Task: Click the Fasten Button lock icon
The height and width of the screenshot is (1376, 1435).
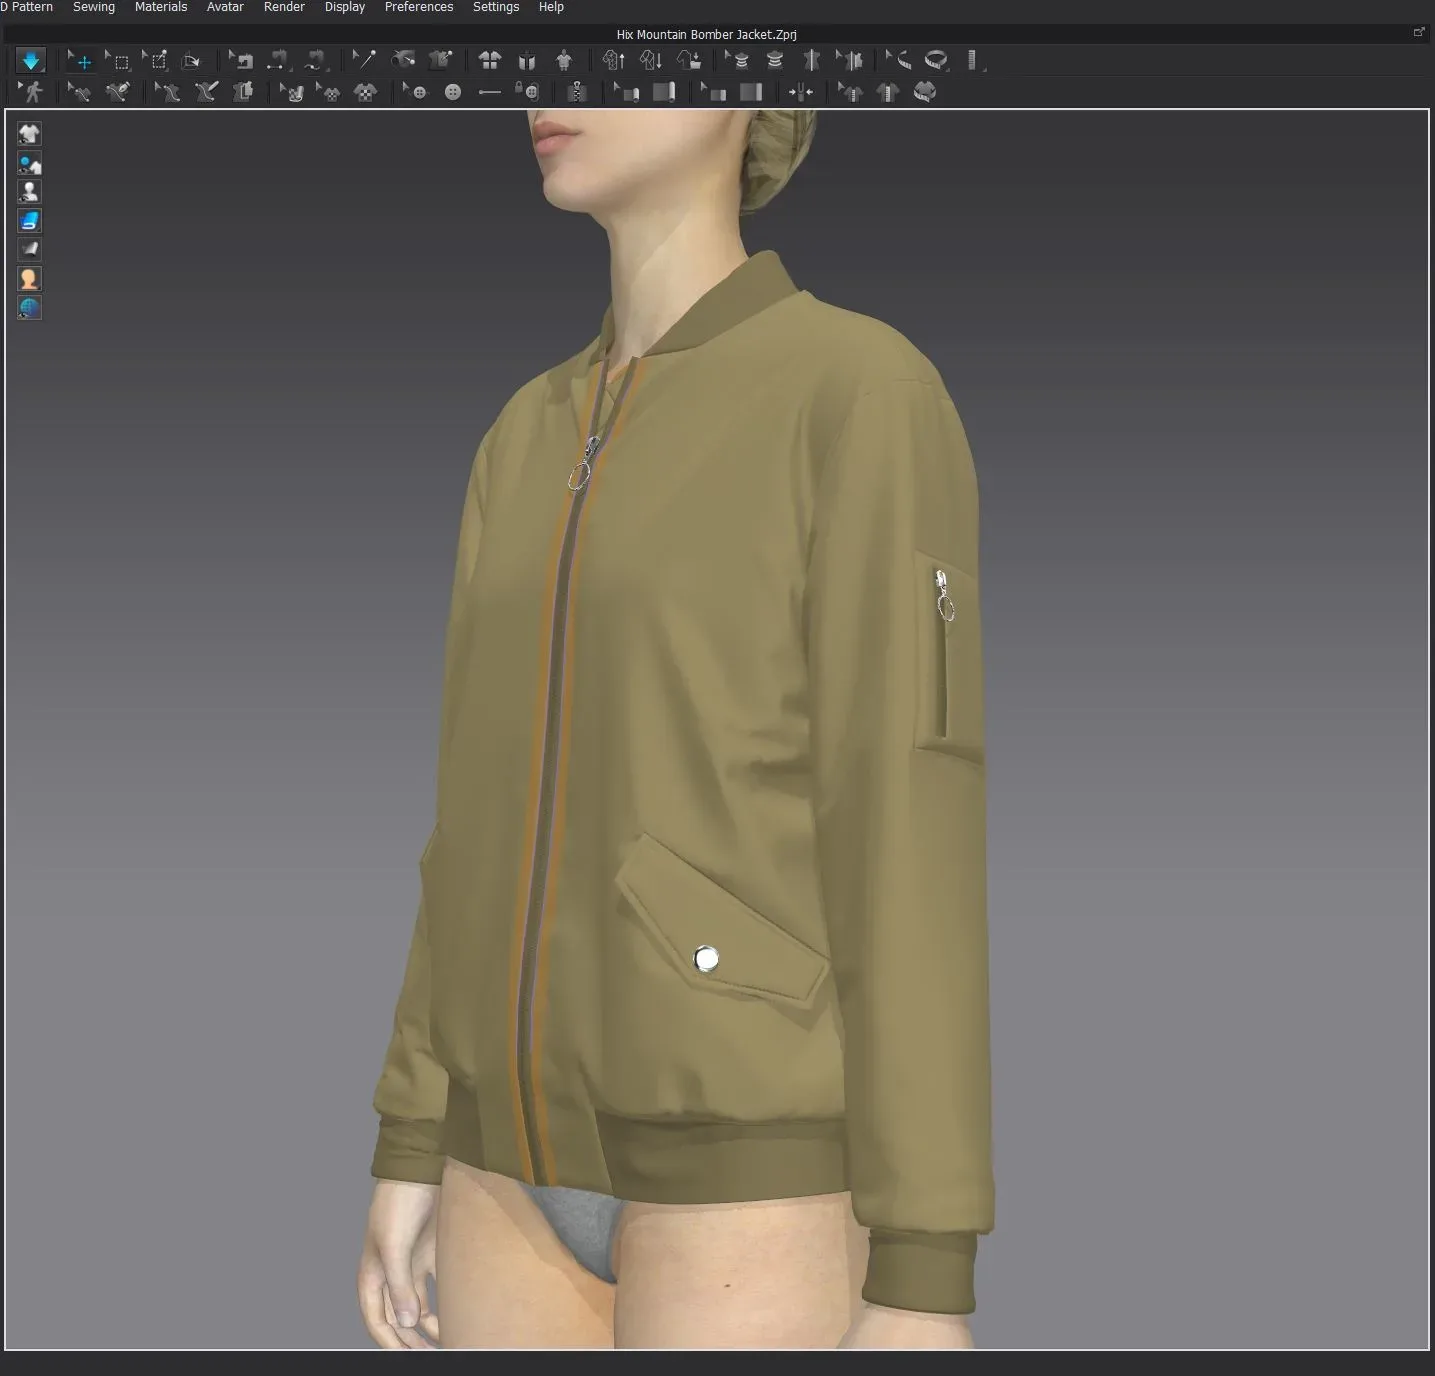Action: [527, 93]
